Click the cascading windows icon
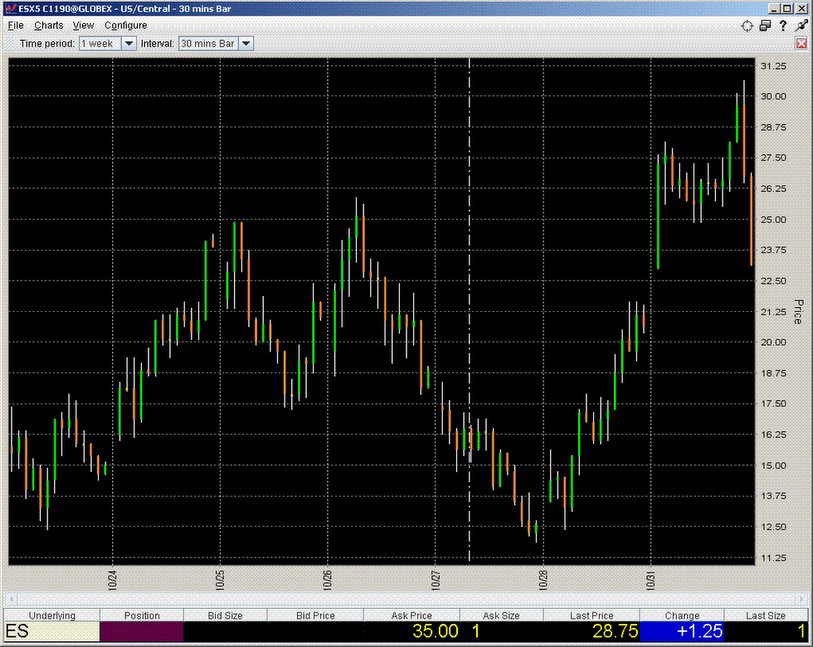The width and height of the screenshot is (813, 647). [x=765, y=26]
